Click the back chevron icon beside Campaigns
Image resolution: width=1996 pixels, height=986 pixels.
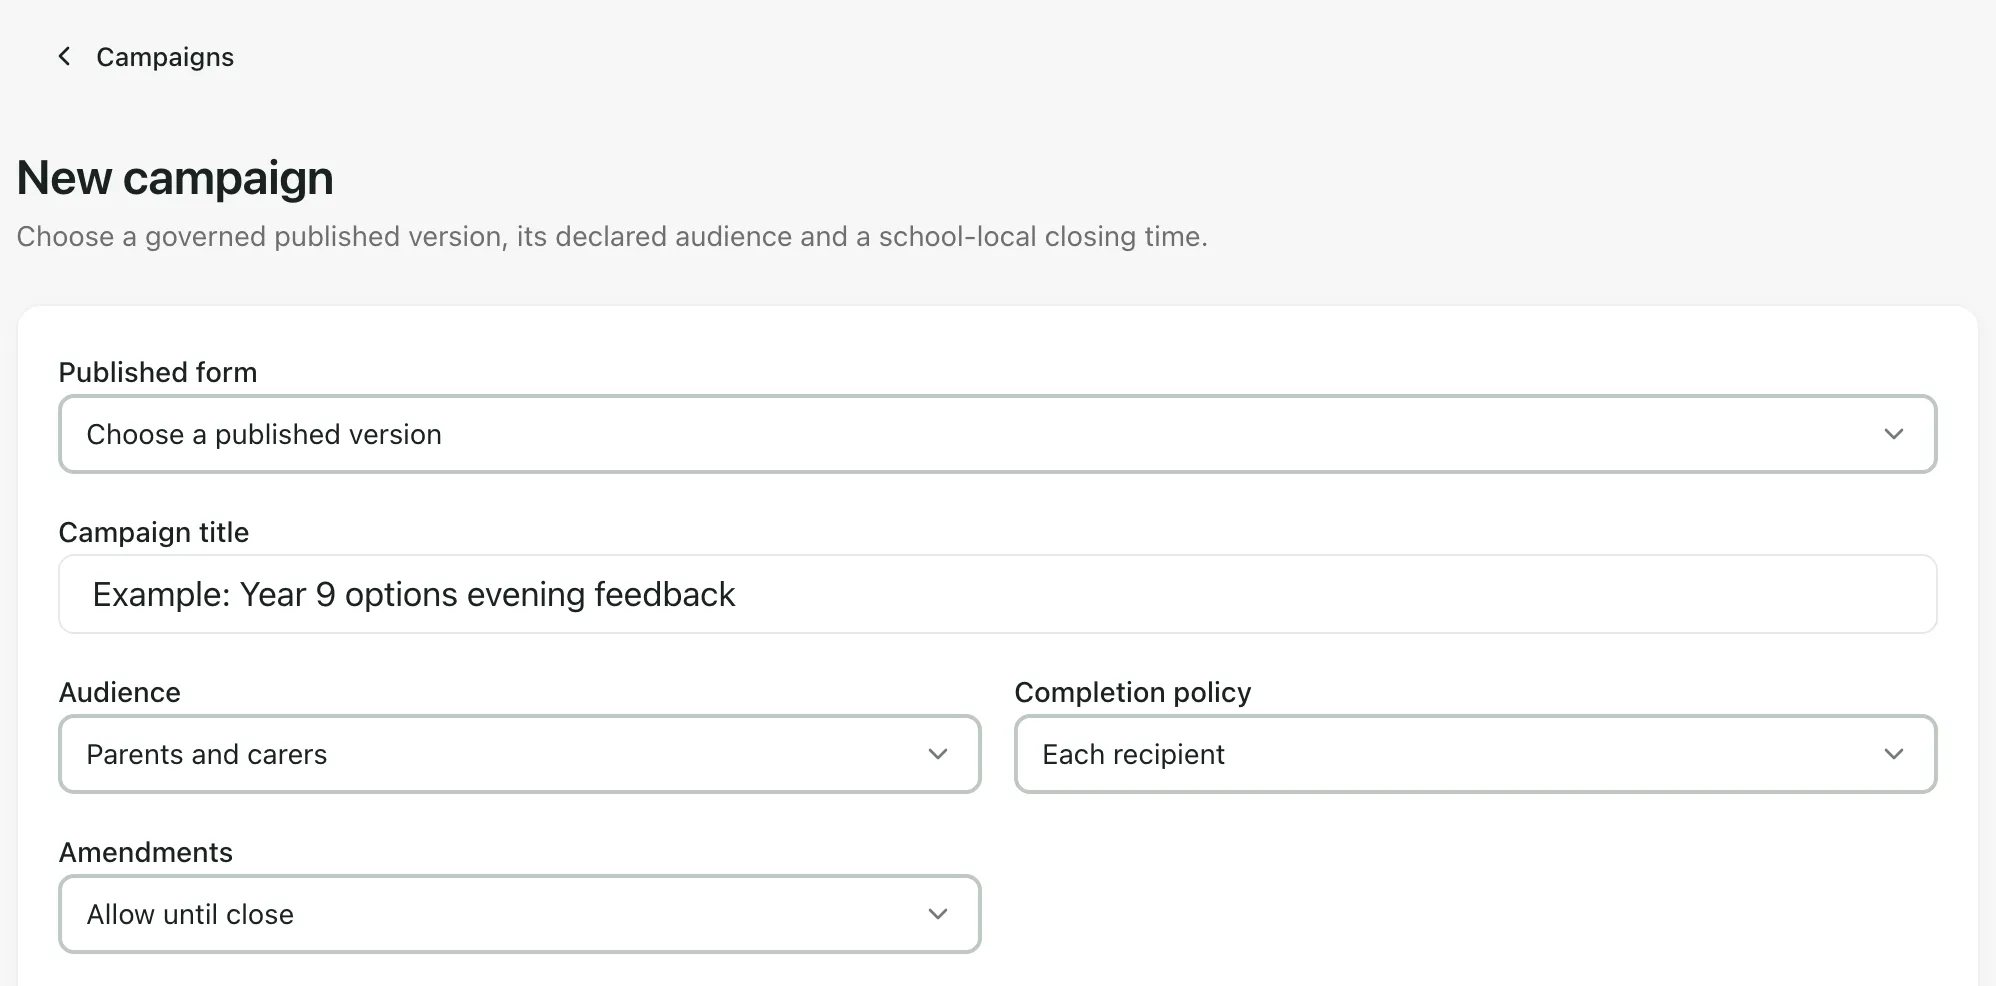(65, 57)
